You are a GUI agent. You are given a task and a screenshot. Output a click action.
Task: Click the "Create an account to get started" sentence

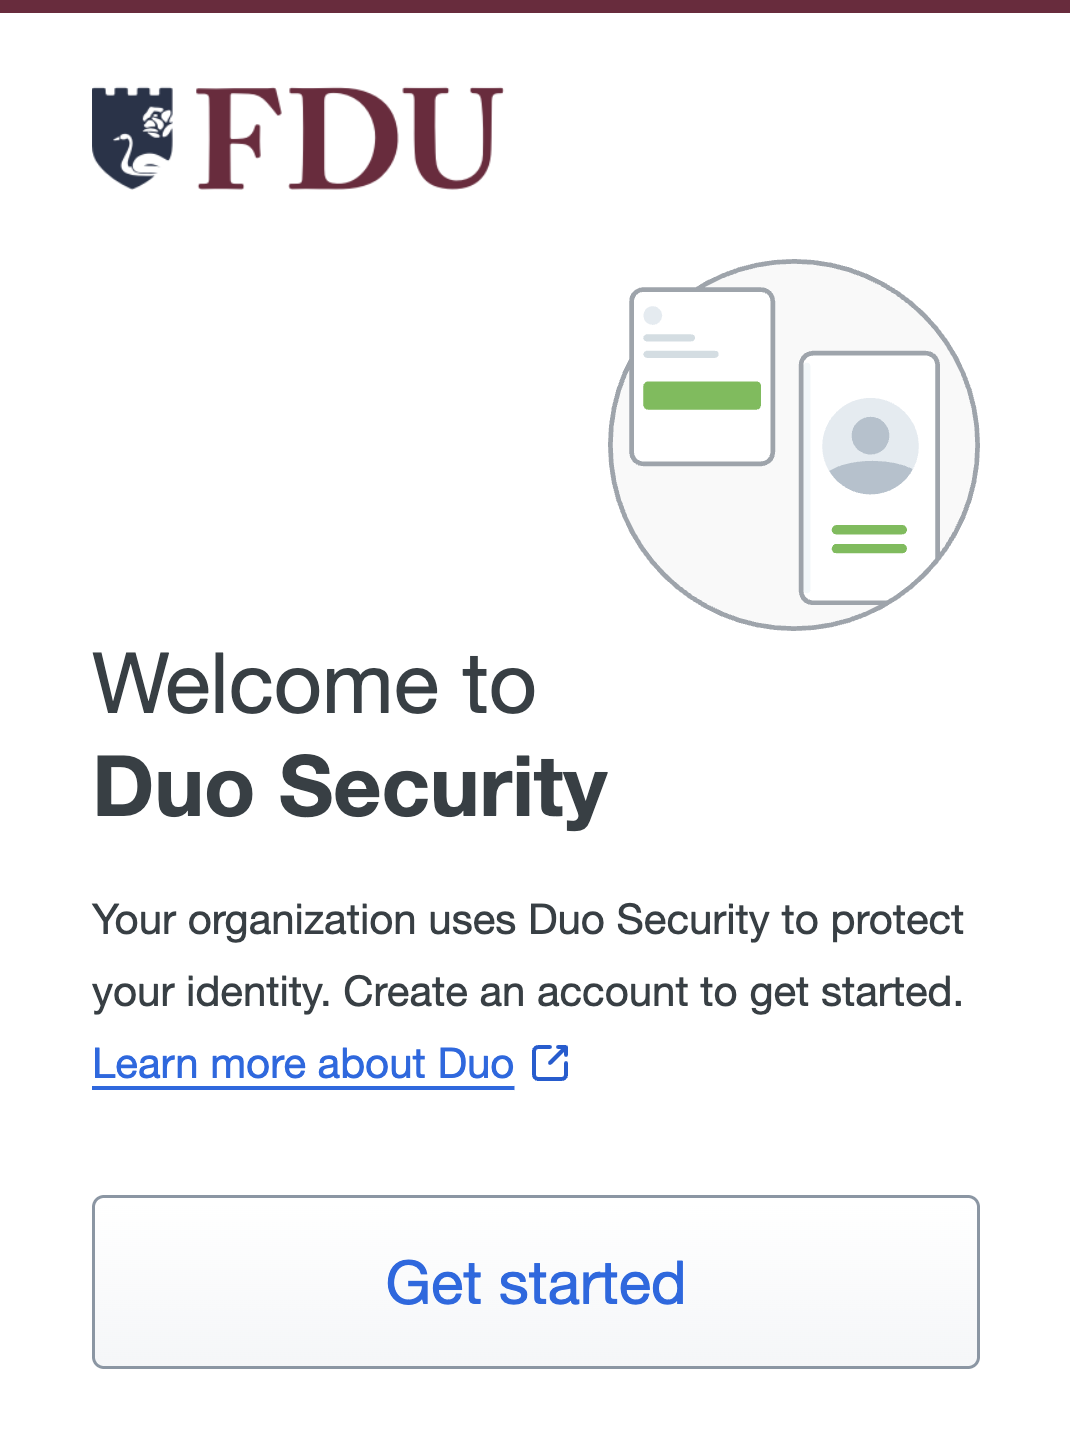(x=653, y=992)
